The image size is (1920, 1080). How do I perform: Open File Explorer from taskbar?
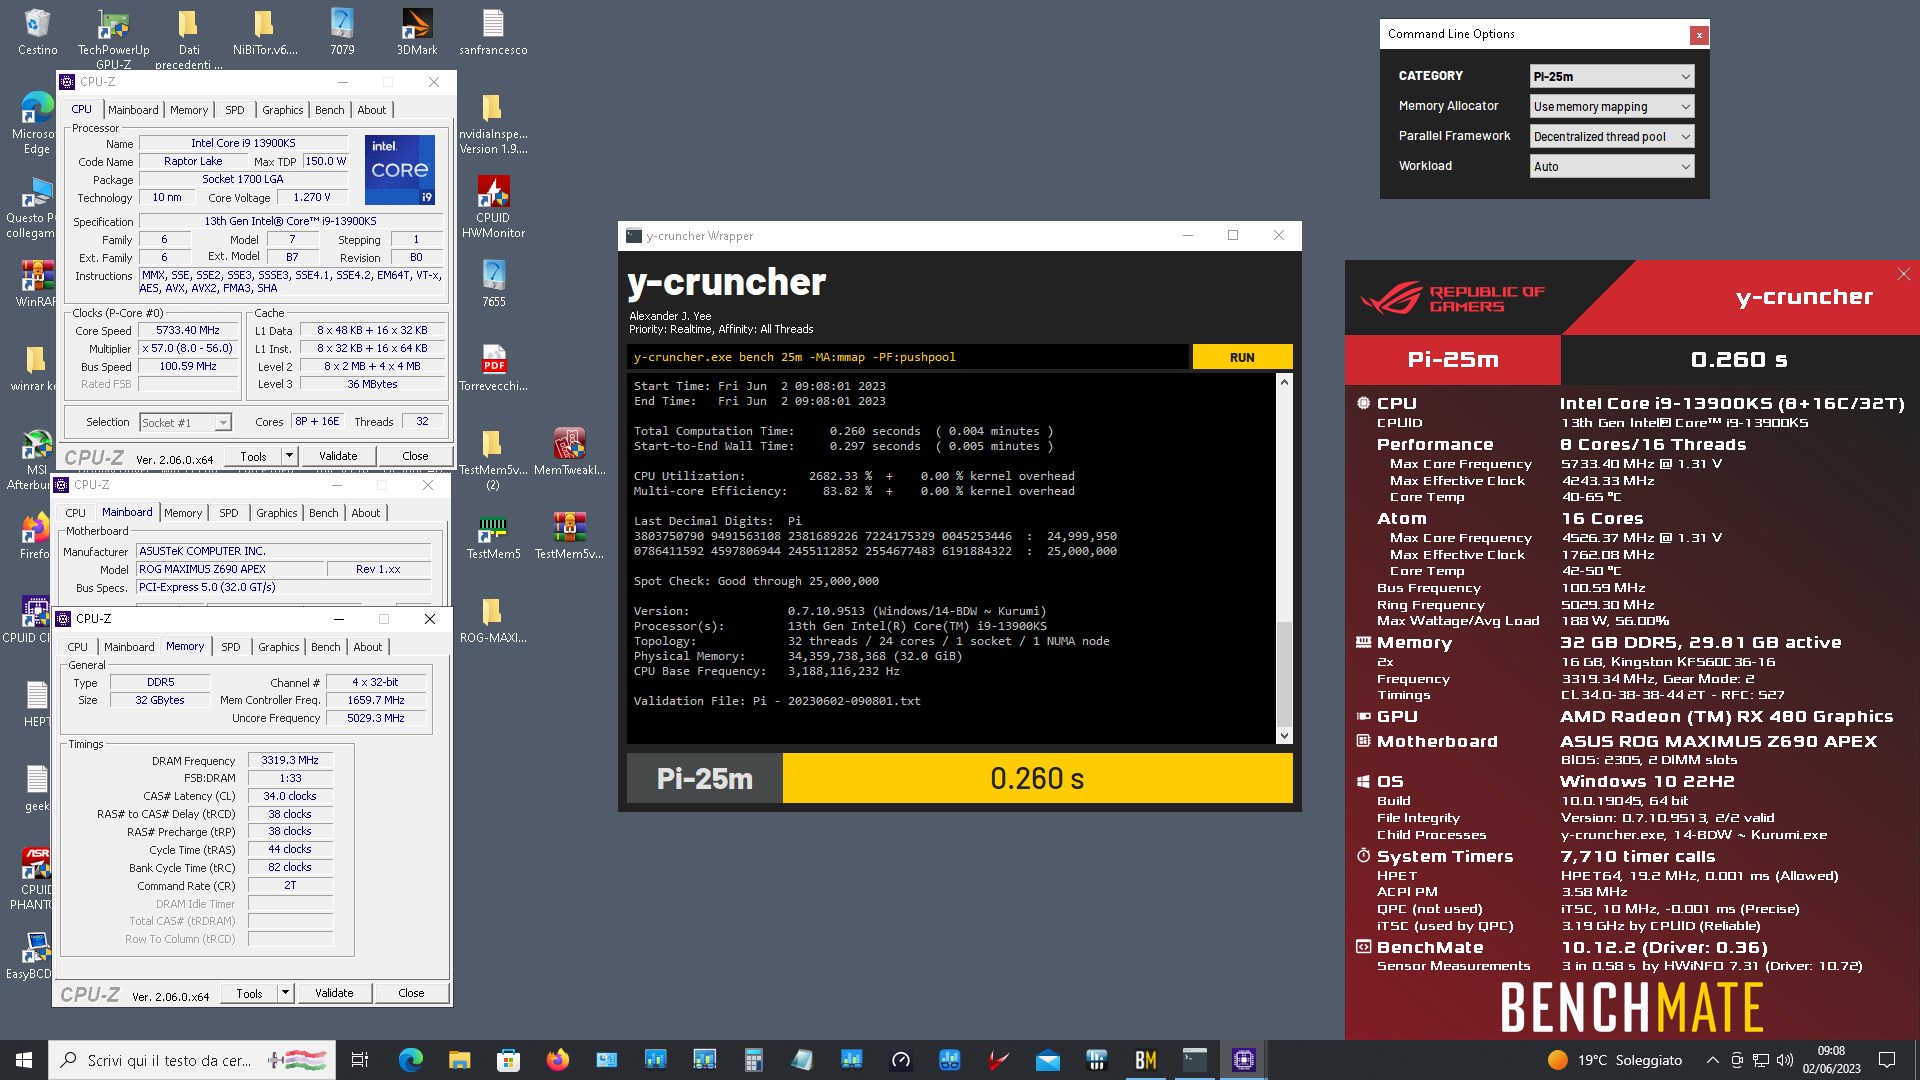pos(459,1060)
